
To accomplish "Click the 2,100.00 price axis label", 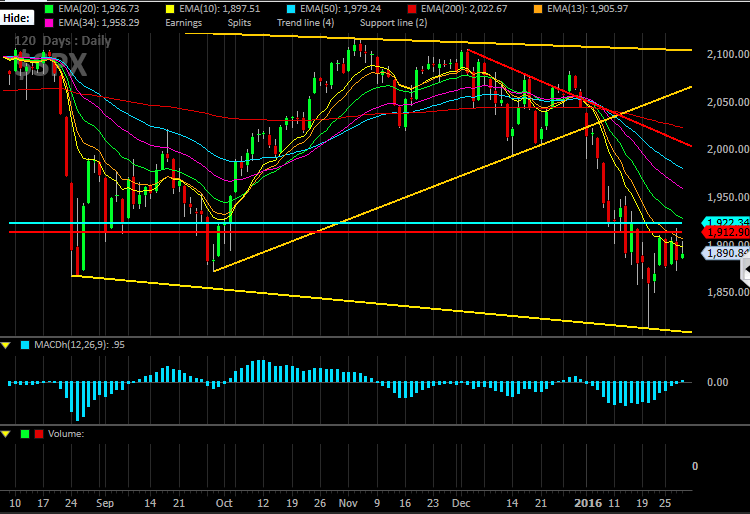I will [x=728, y=54].
